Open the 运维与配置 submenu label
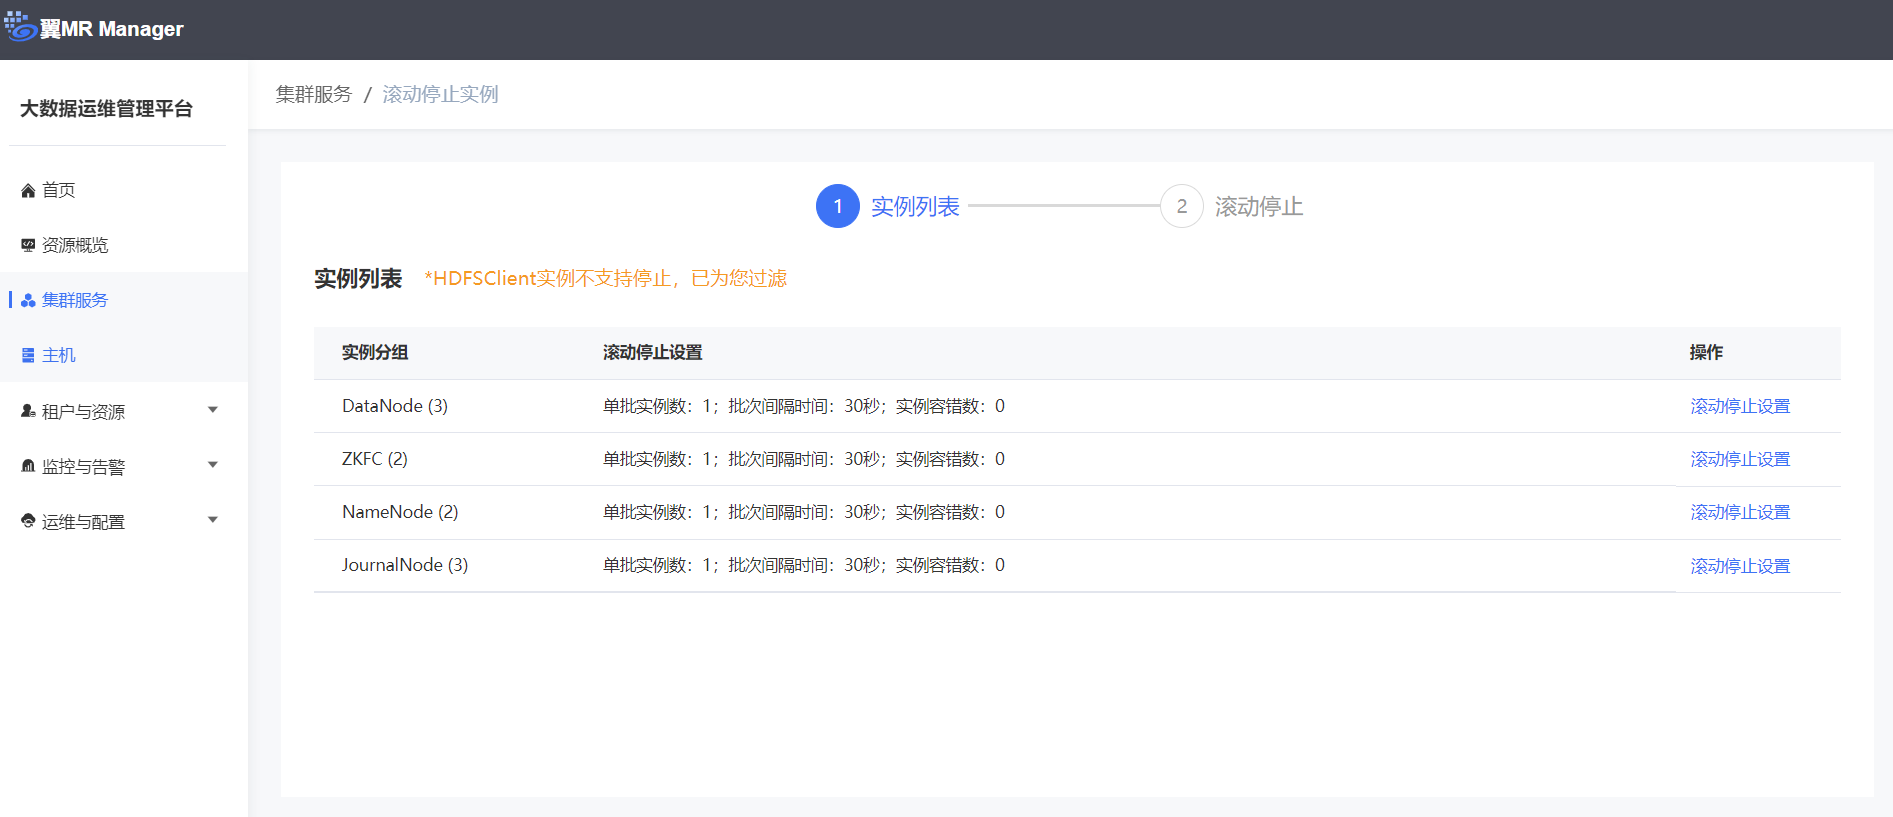The height and width of the screenshot is (817, 1893). (x=83, y=522)
